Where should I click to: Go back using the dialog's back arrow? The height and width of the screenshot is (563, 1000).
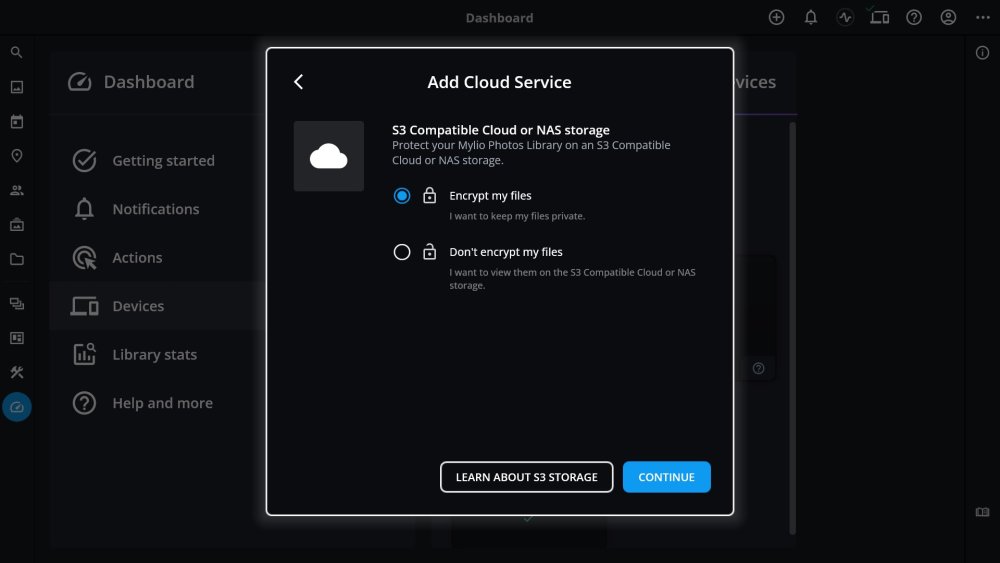point(298,82)
